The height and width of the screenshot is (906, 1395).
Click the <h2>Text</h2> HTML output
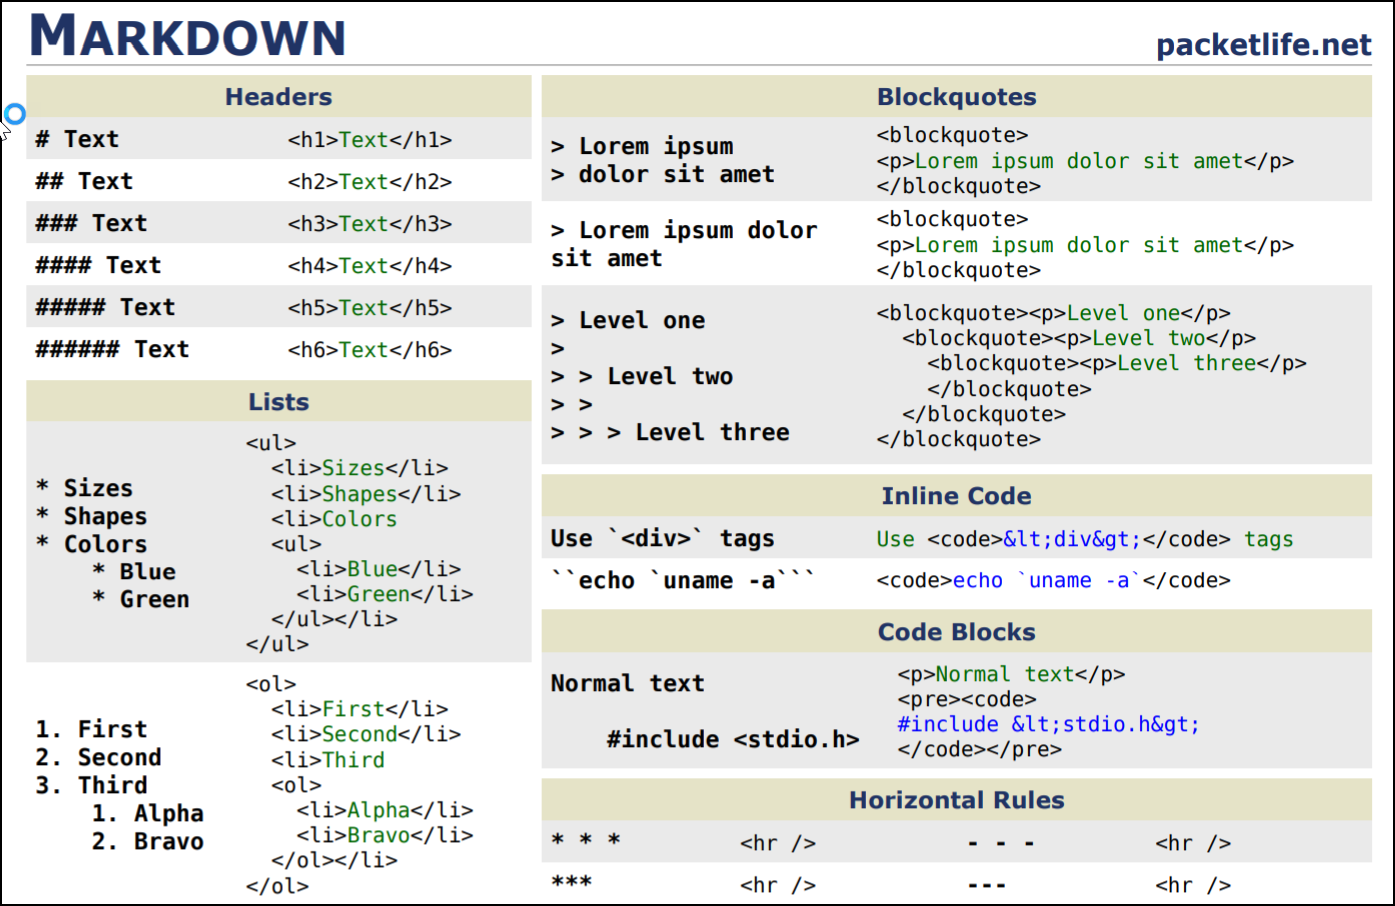click(370, 182)
